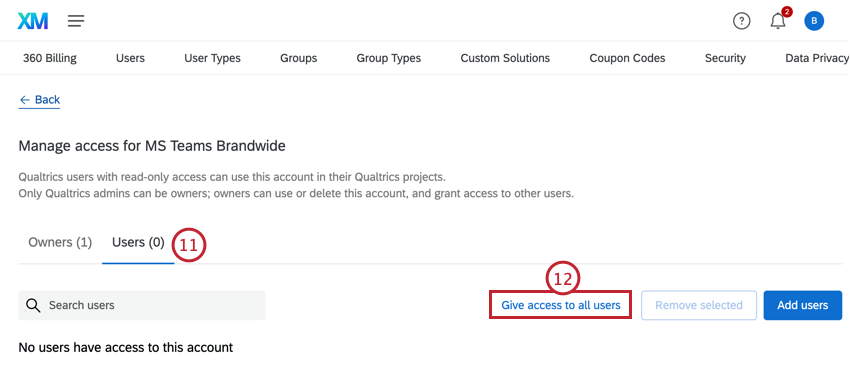Switch to the Owners (1) tab
Image resolution: width=850 pixels, height=375 pixels.
(60, 242)
